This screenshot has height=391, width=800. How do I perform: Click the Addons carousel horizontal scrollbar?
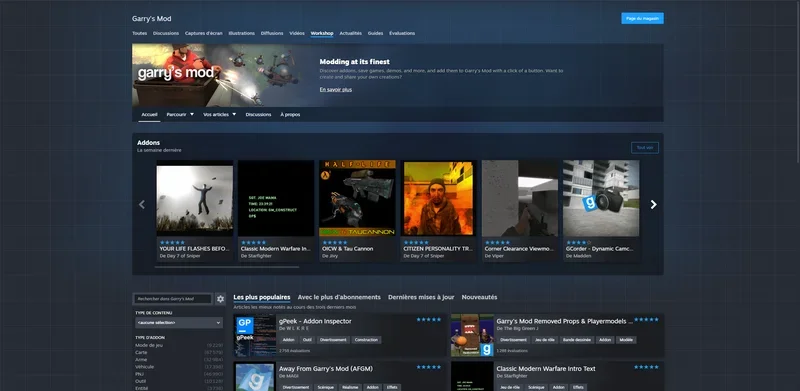(x=227, y=267)
